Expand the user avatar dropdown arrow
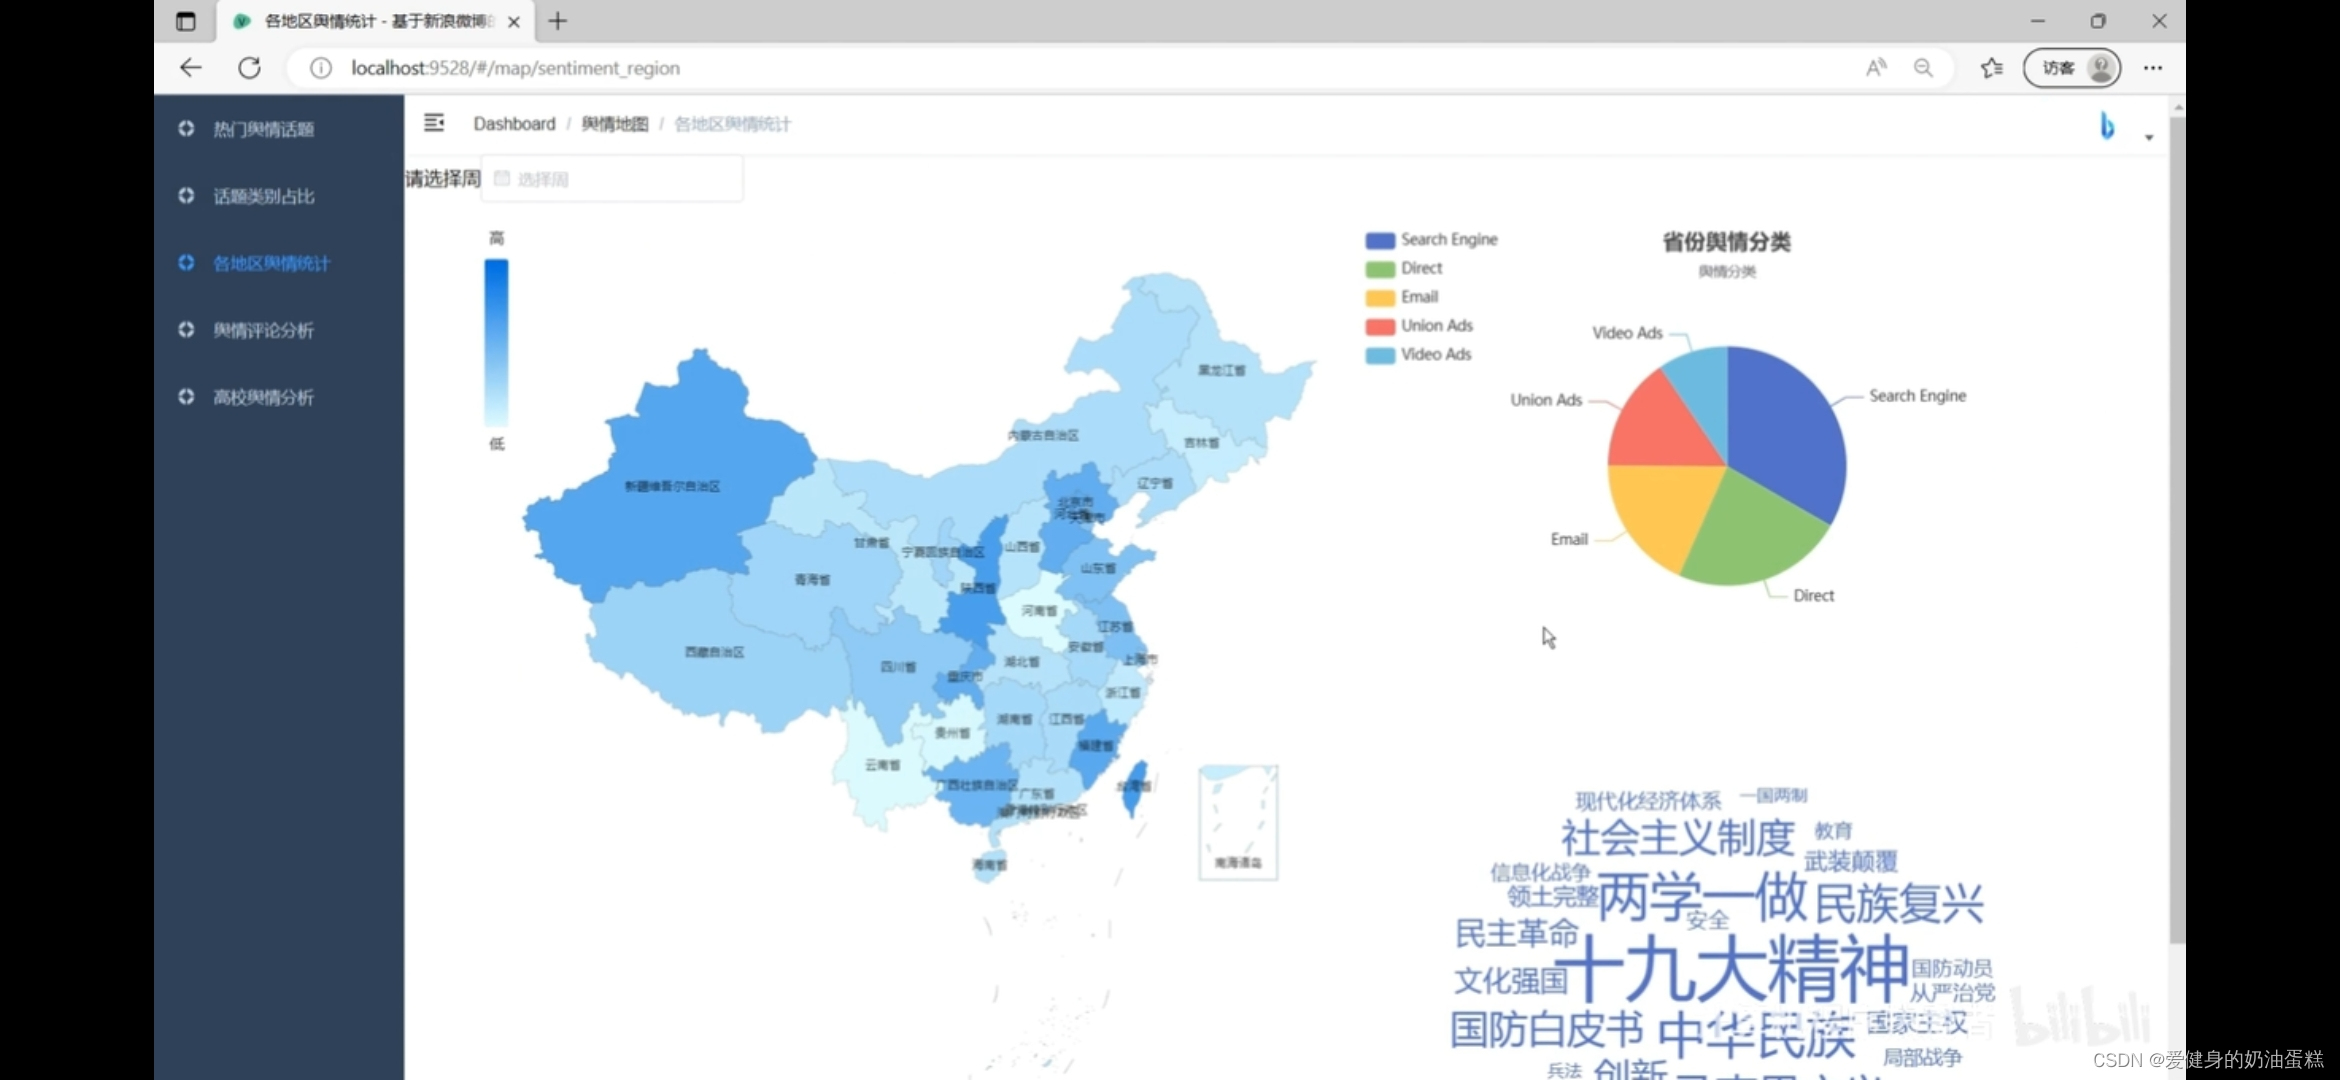Screen dimensions: 2340x1080 [2148, 138]
